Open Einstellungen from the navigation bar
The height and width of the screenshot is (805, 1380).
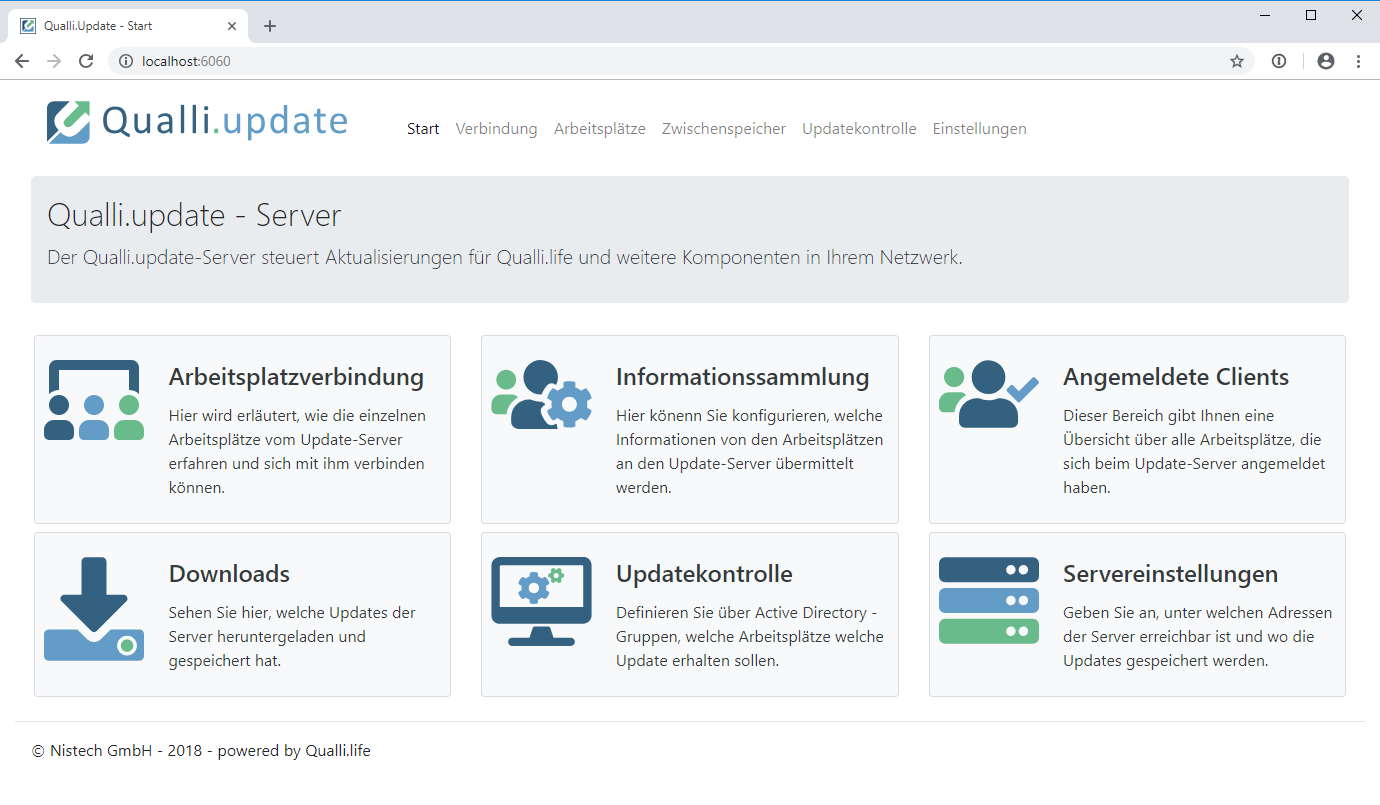coord(979,129)
